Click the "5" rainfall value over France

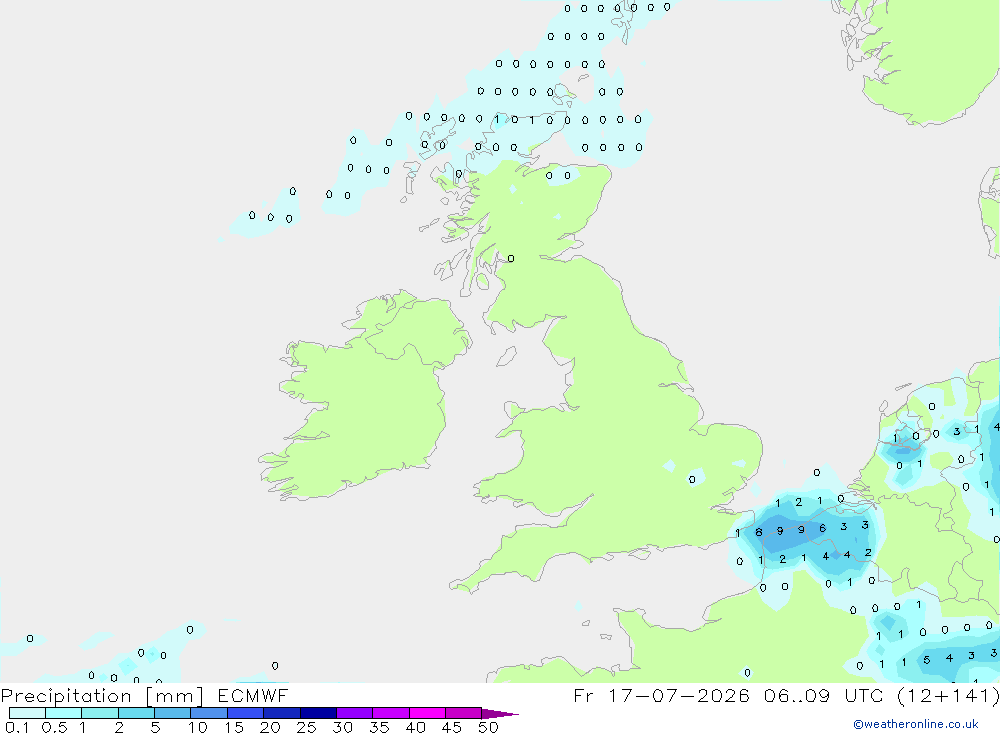tap(927, 660)
